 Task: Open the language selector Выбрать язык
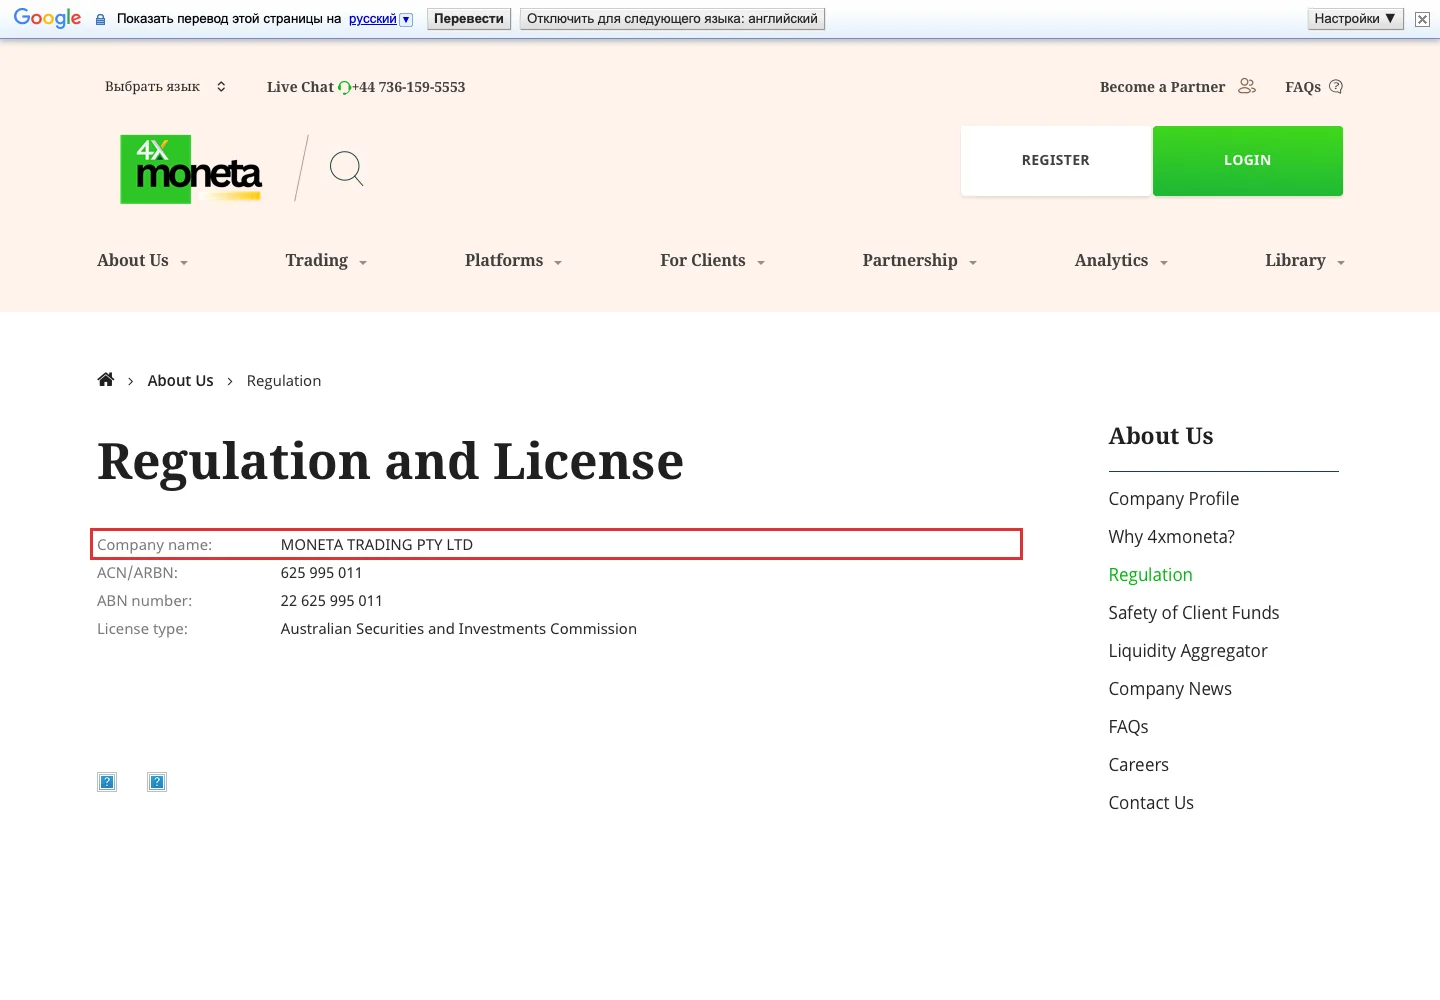[165, 87]
